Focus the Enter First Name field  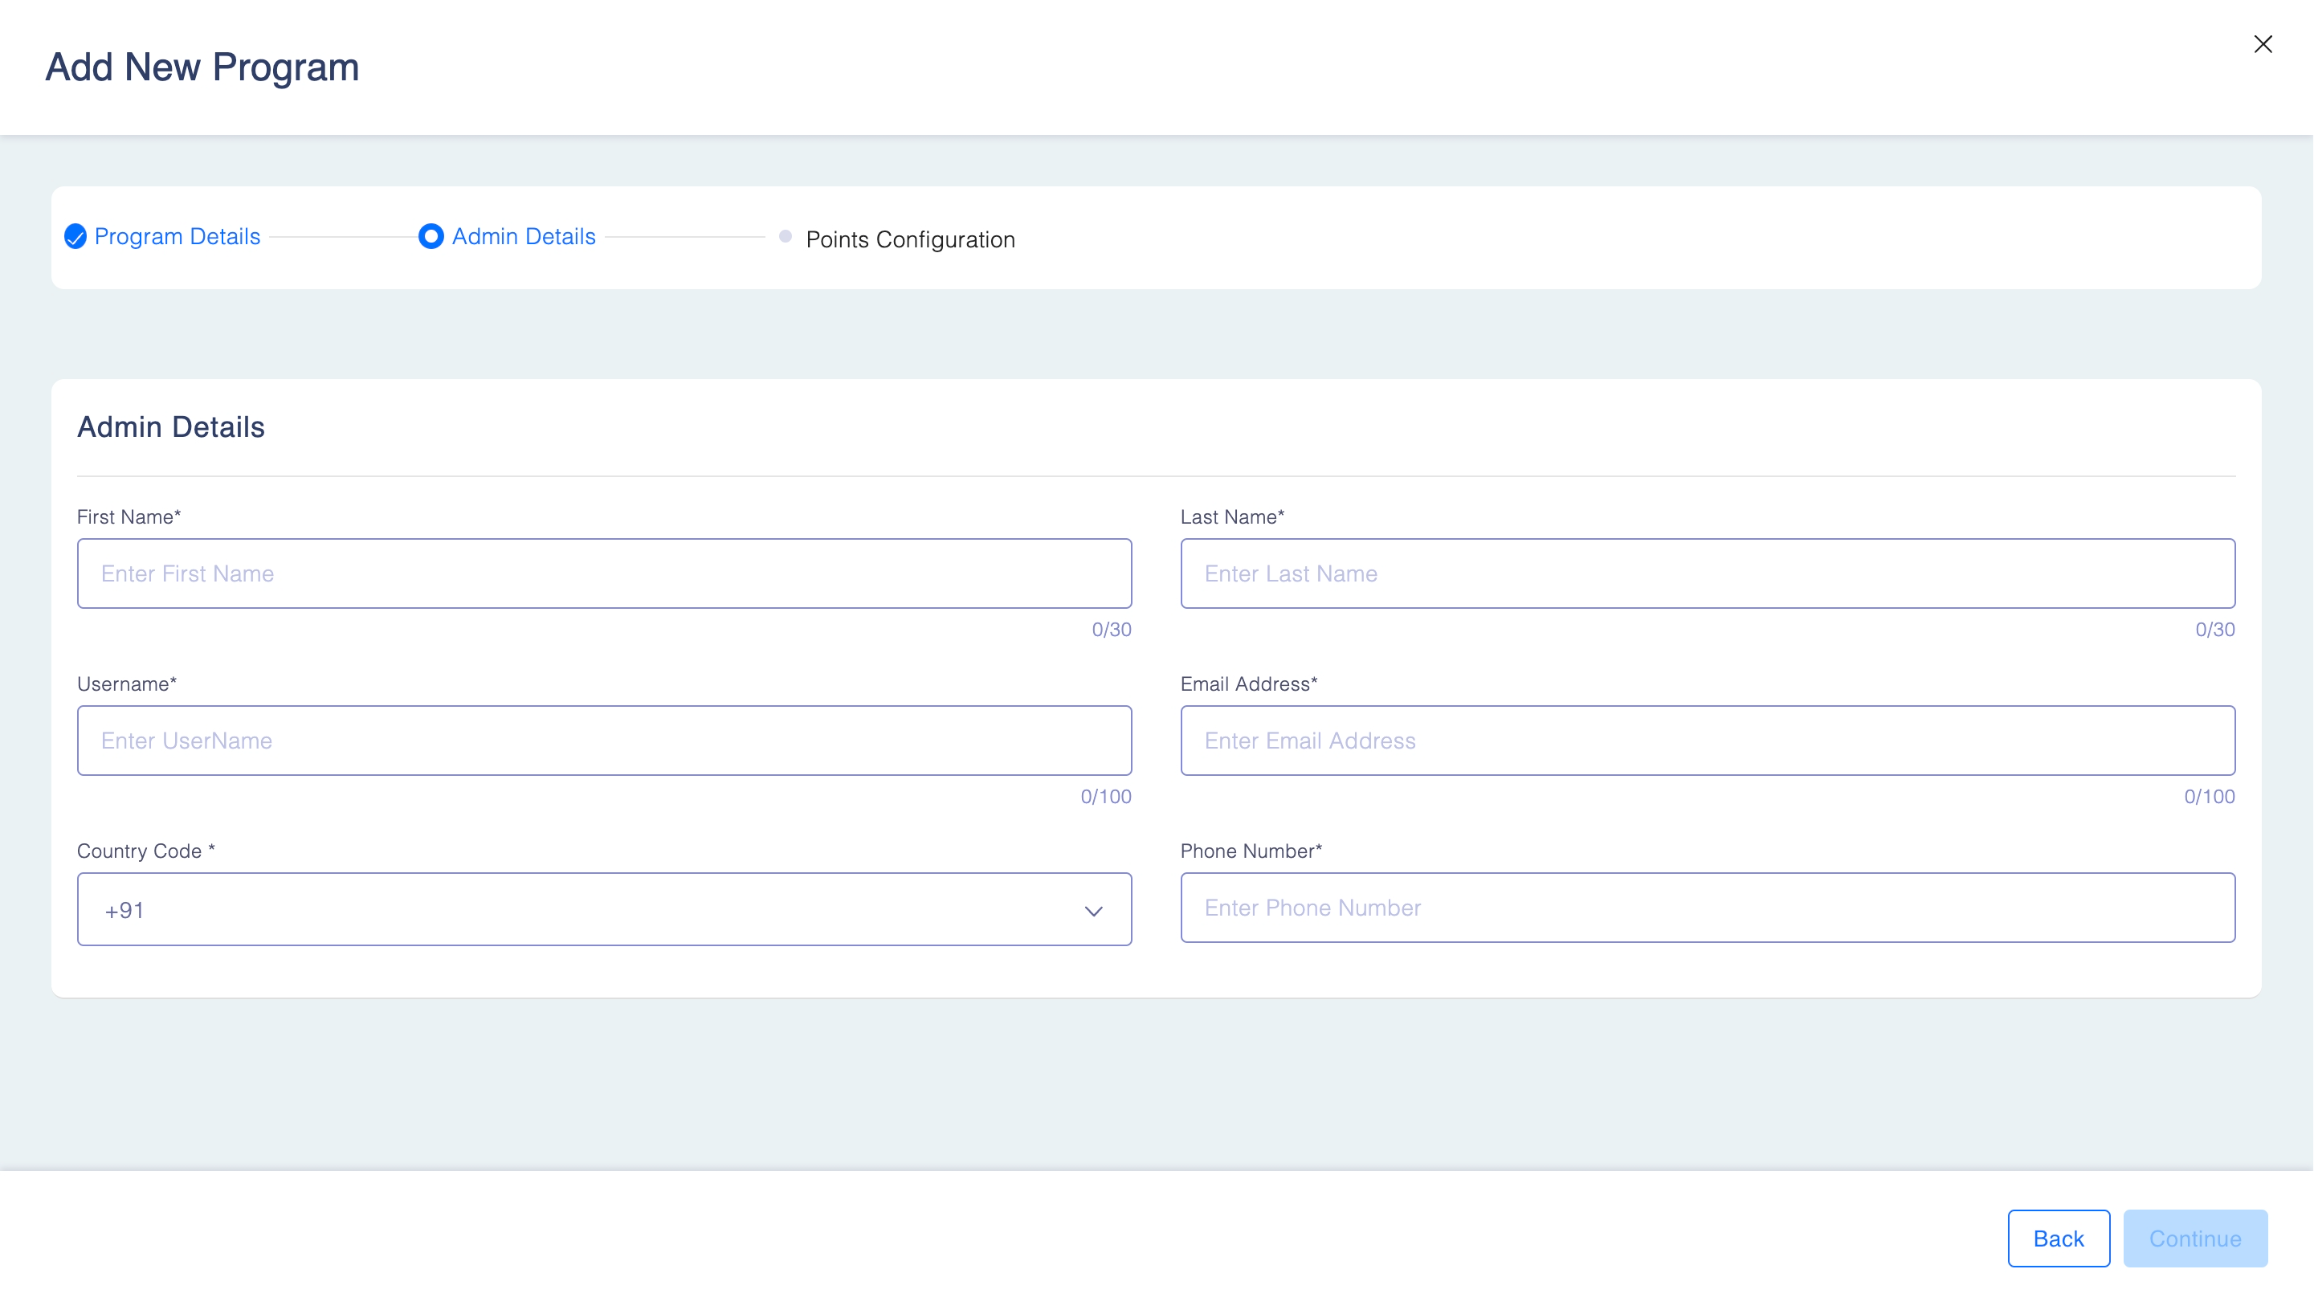click(x=604, y=574)
